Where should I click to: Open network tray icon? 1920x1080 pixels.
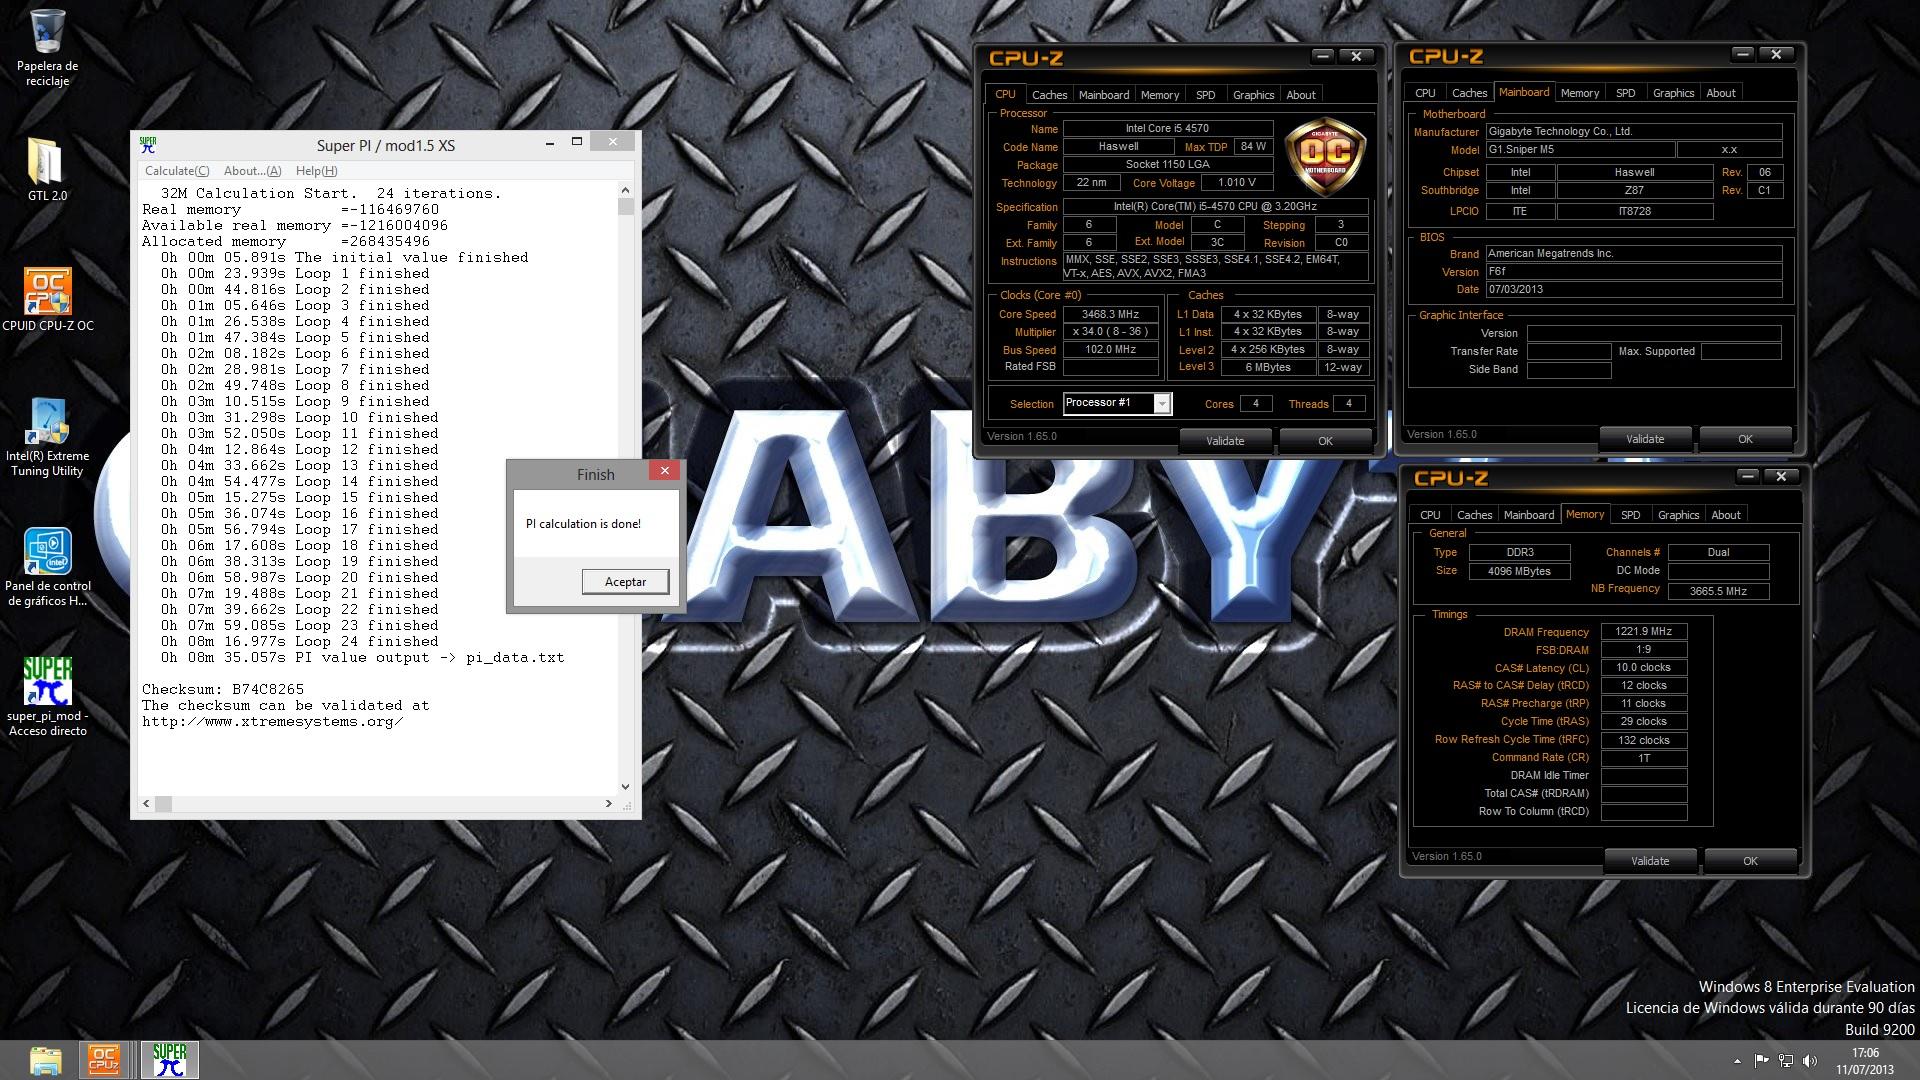1785,1061
